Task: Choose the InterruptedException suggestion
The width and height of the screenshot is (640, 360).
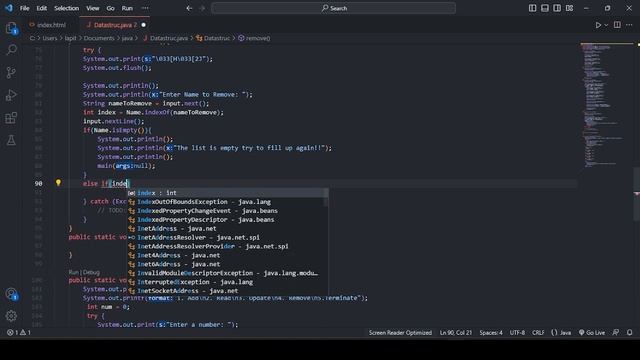Action: [x=227, y=282]
